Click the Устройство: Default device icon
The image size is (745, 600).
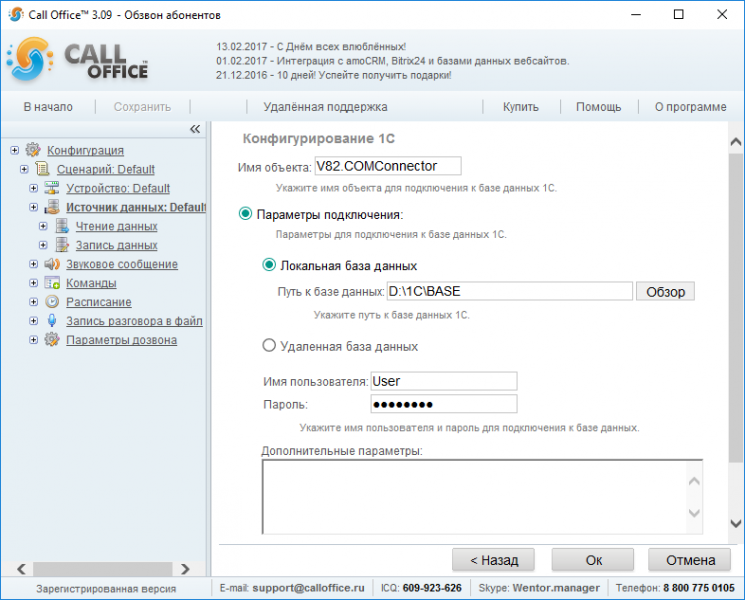tap(52, 188)
